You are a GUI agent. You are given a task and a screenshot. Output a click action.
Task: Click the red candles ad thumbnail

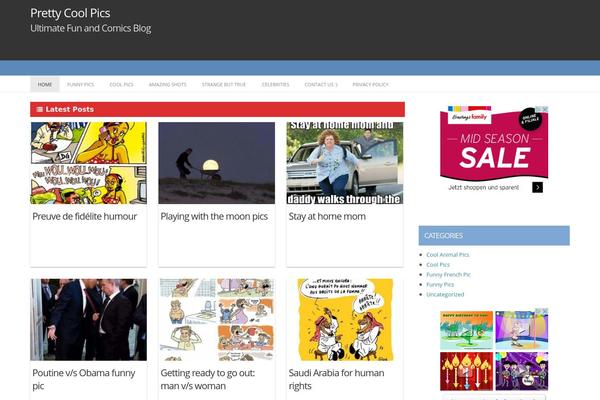coord(466,371)
